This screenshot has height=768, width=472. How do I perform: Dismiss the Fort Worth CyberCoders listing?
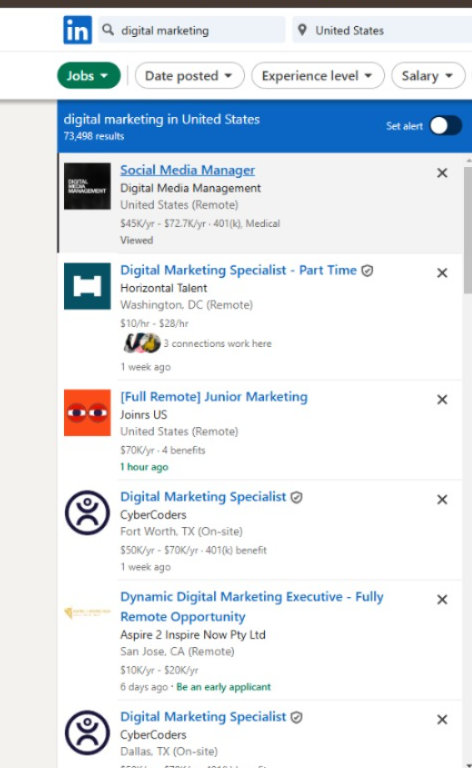pos(442,500)
